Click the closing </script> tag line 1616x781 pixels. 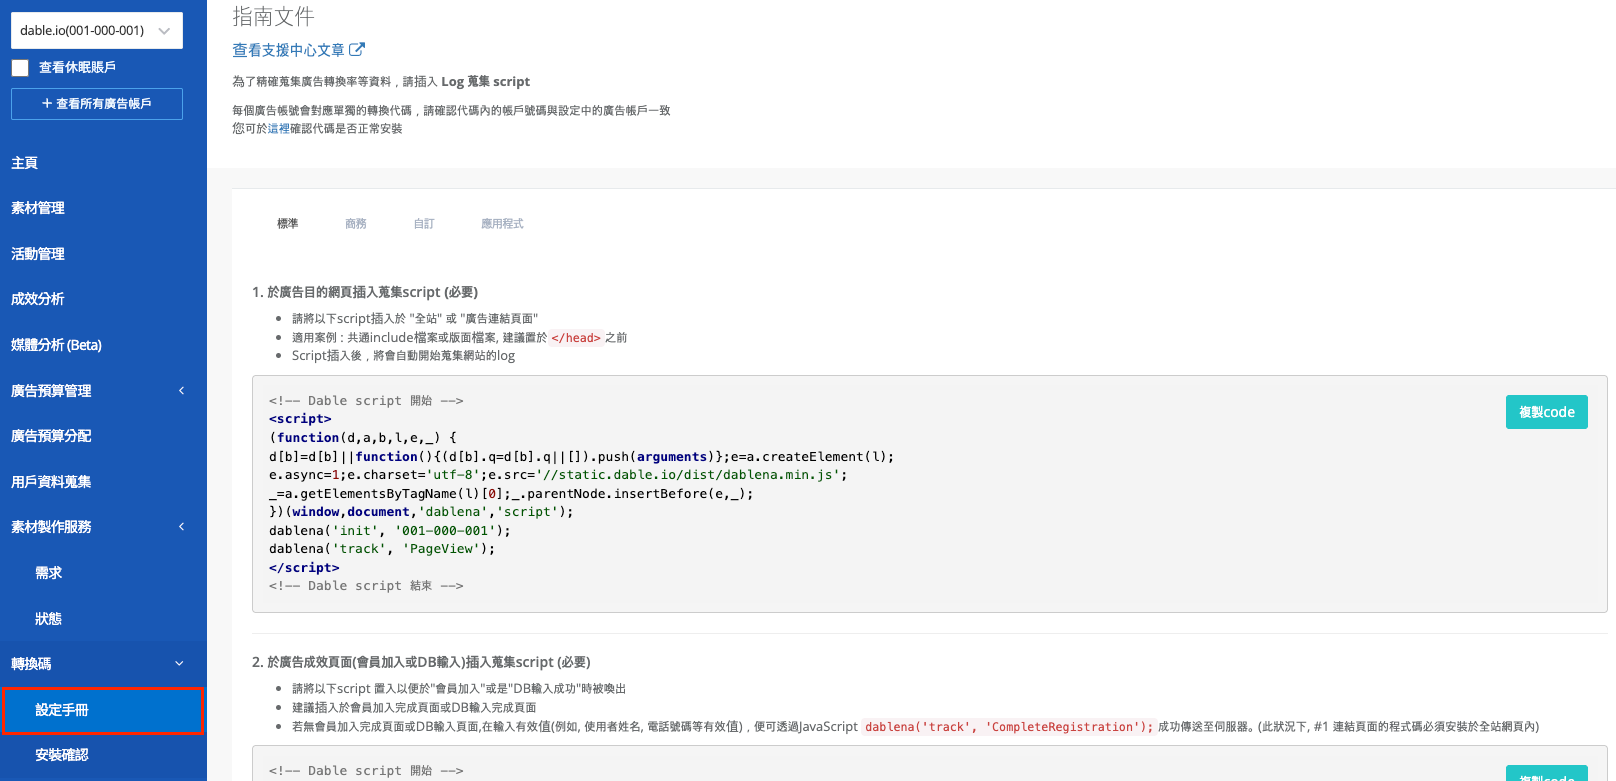304,568
